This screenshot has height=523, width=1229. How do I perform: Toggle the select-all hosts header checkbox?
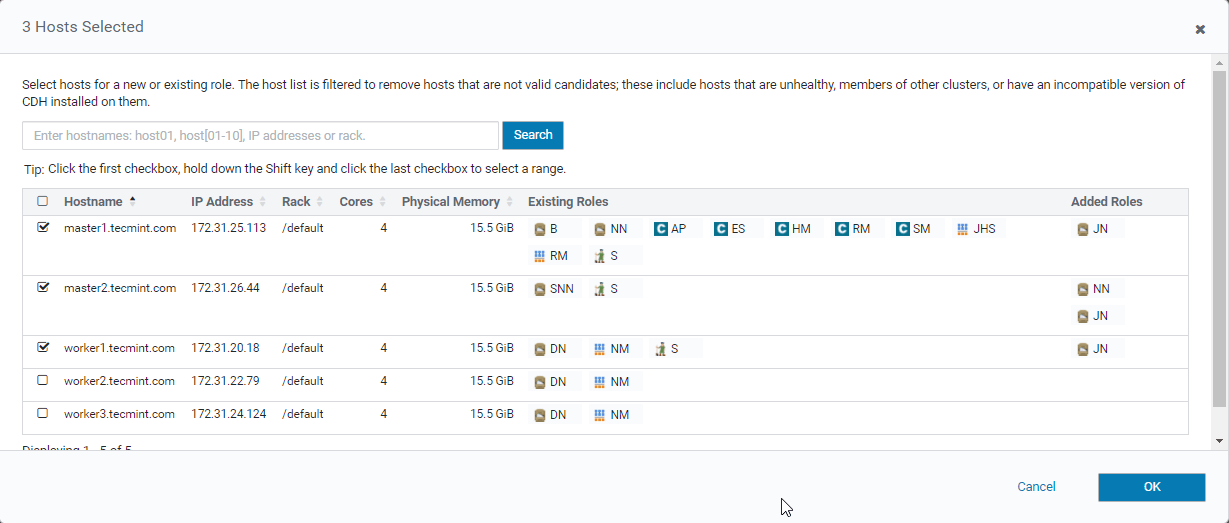tap(43, 202)
